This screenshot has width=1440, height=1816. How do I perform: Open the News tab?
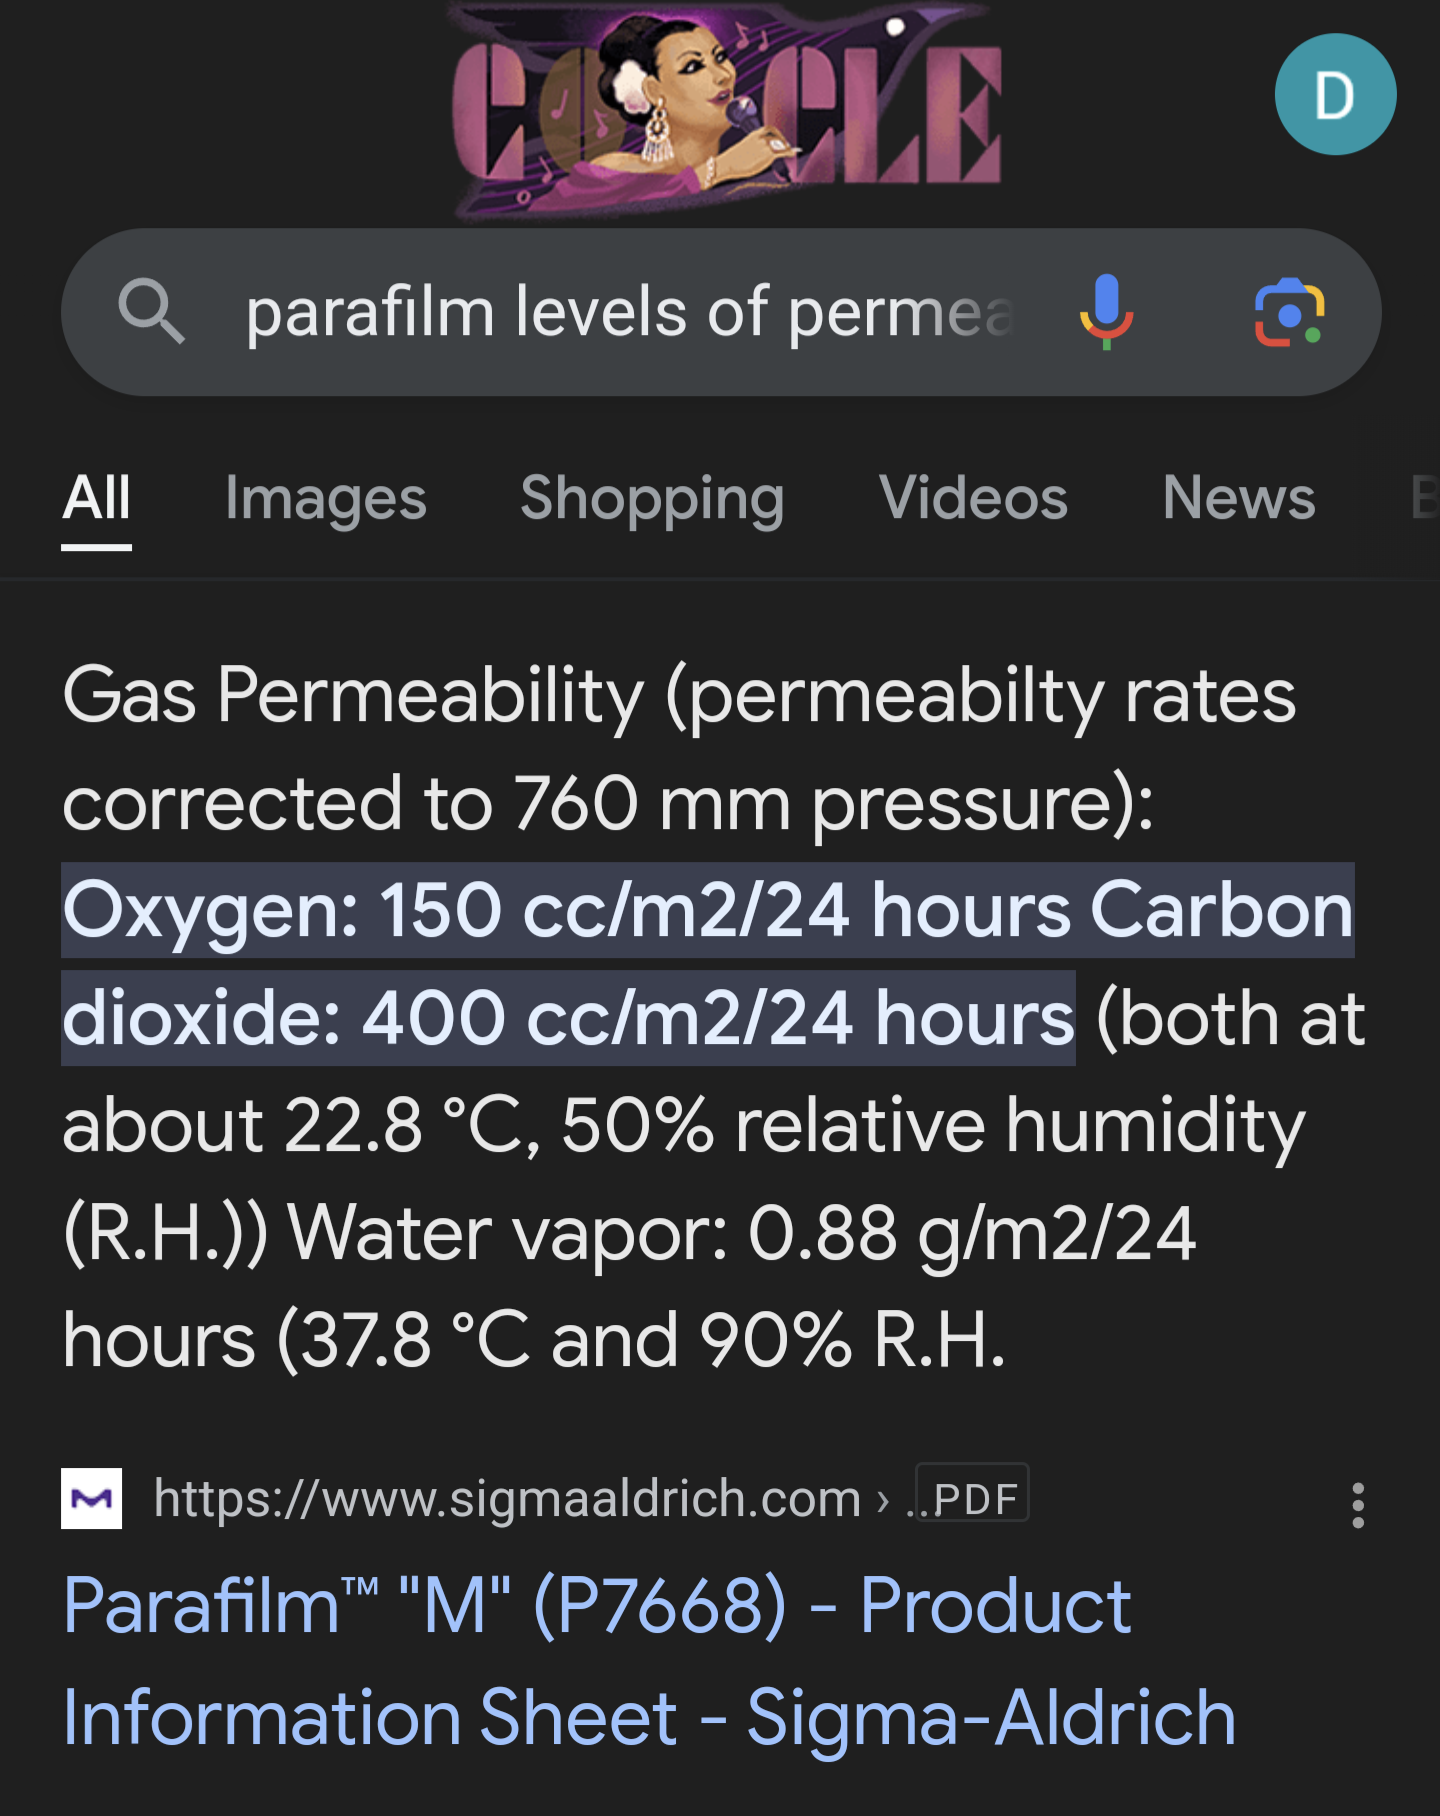coord(1239,499)
